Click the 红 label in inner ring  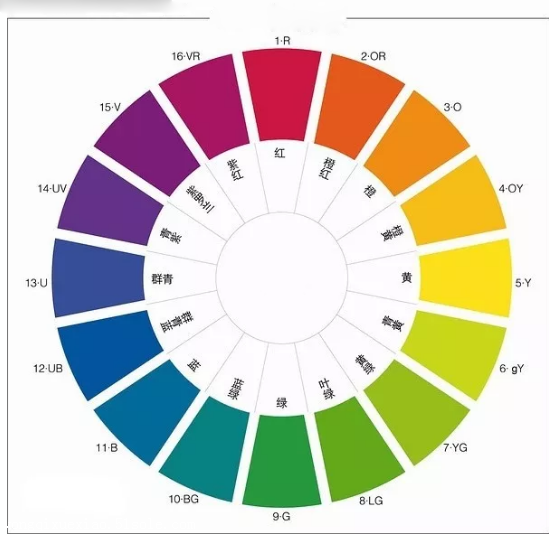pos(280,153)
